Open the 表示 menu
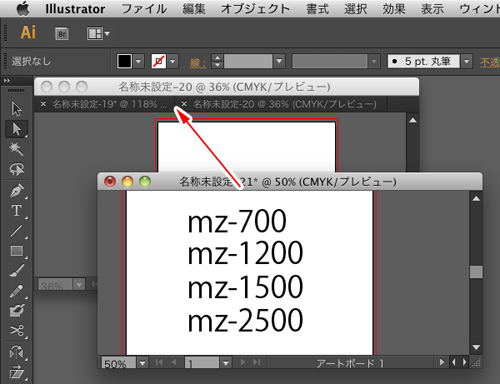 click(x=432, y=9)
